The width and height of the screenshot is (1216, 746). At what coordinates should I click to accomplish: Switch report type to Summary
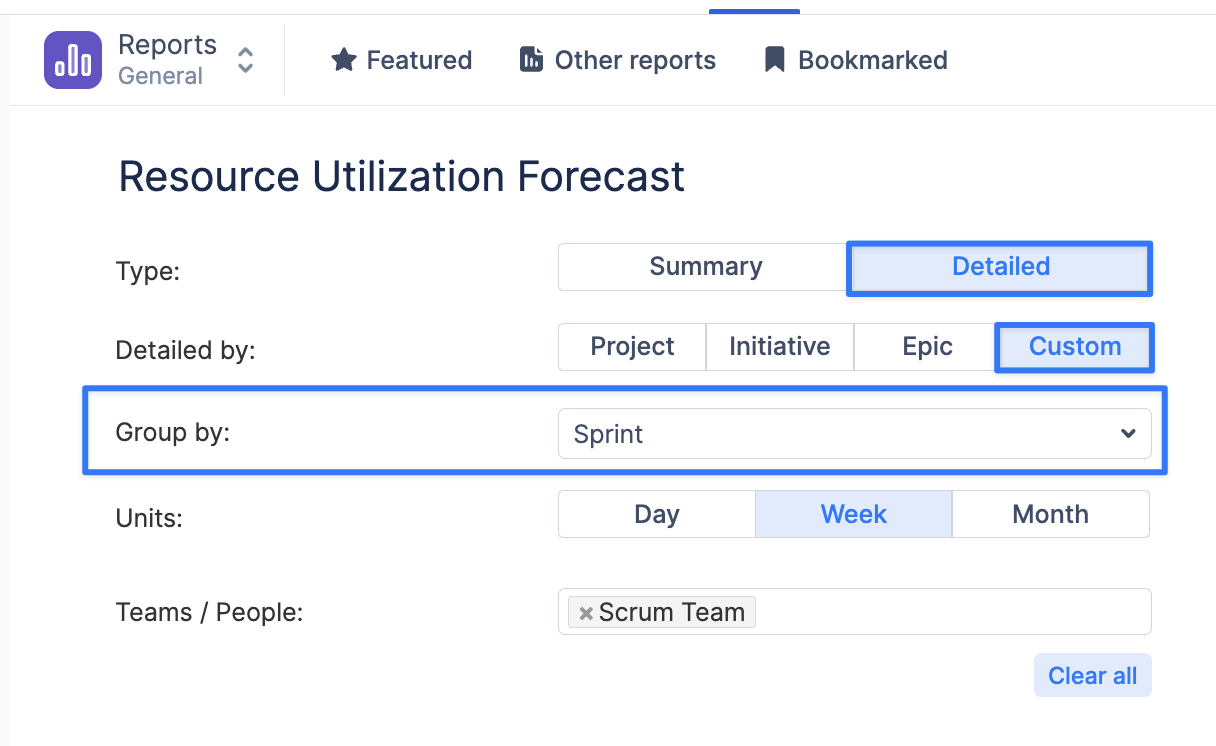click(x=705, y=267)
